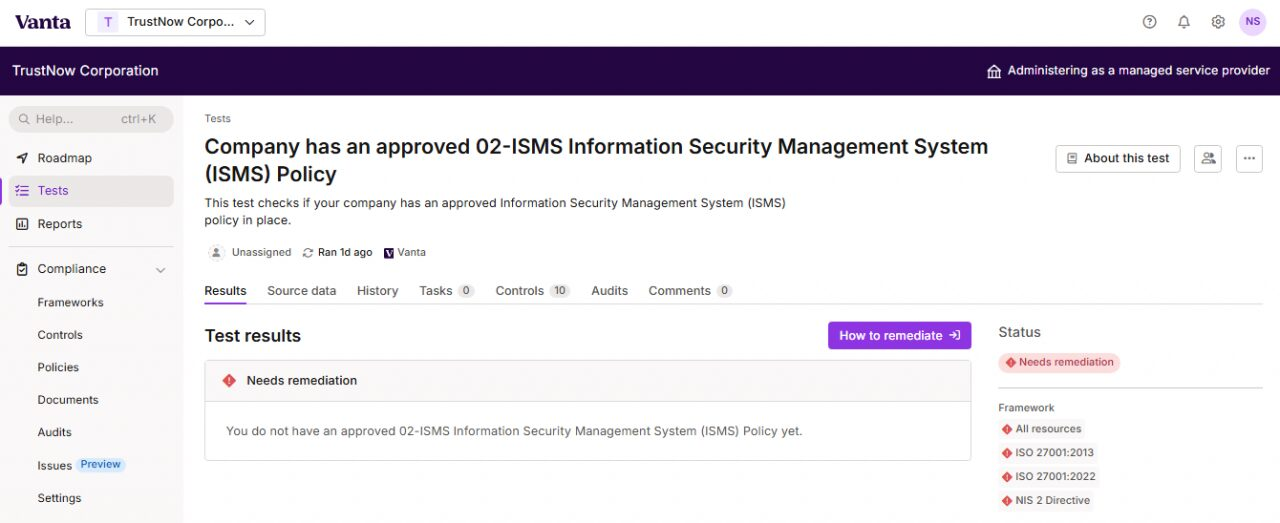
Task: Click the About this test button
Action: click(1118, 158)
